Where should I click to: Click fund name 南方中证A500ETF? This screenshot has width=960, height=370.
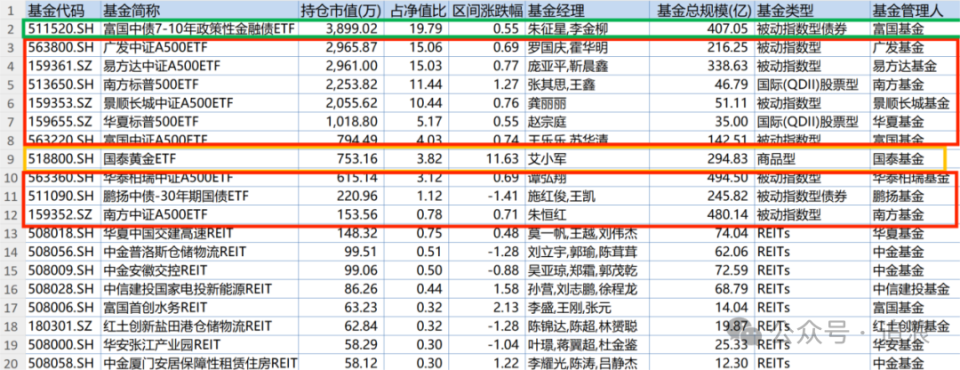(x=200, y=215)
